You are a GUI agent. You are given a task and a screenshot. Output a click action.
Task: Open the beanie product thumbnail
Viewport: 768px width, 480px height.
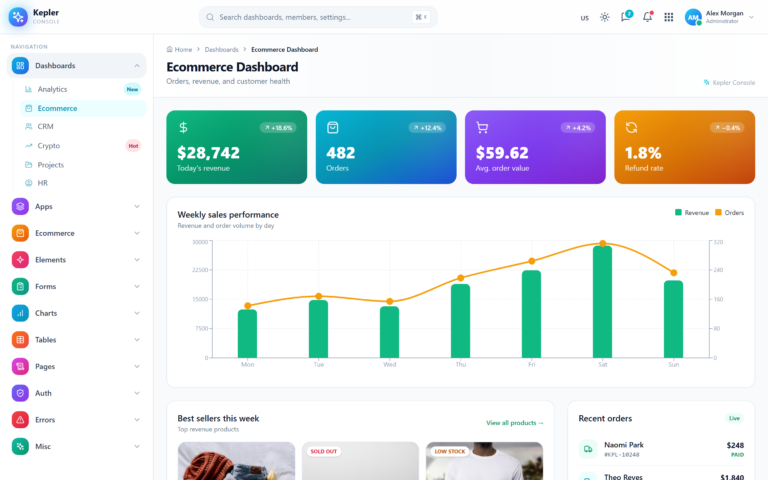[237, 461]
